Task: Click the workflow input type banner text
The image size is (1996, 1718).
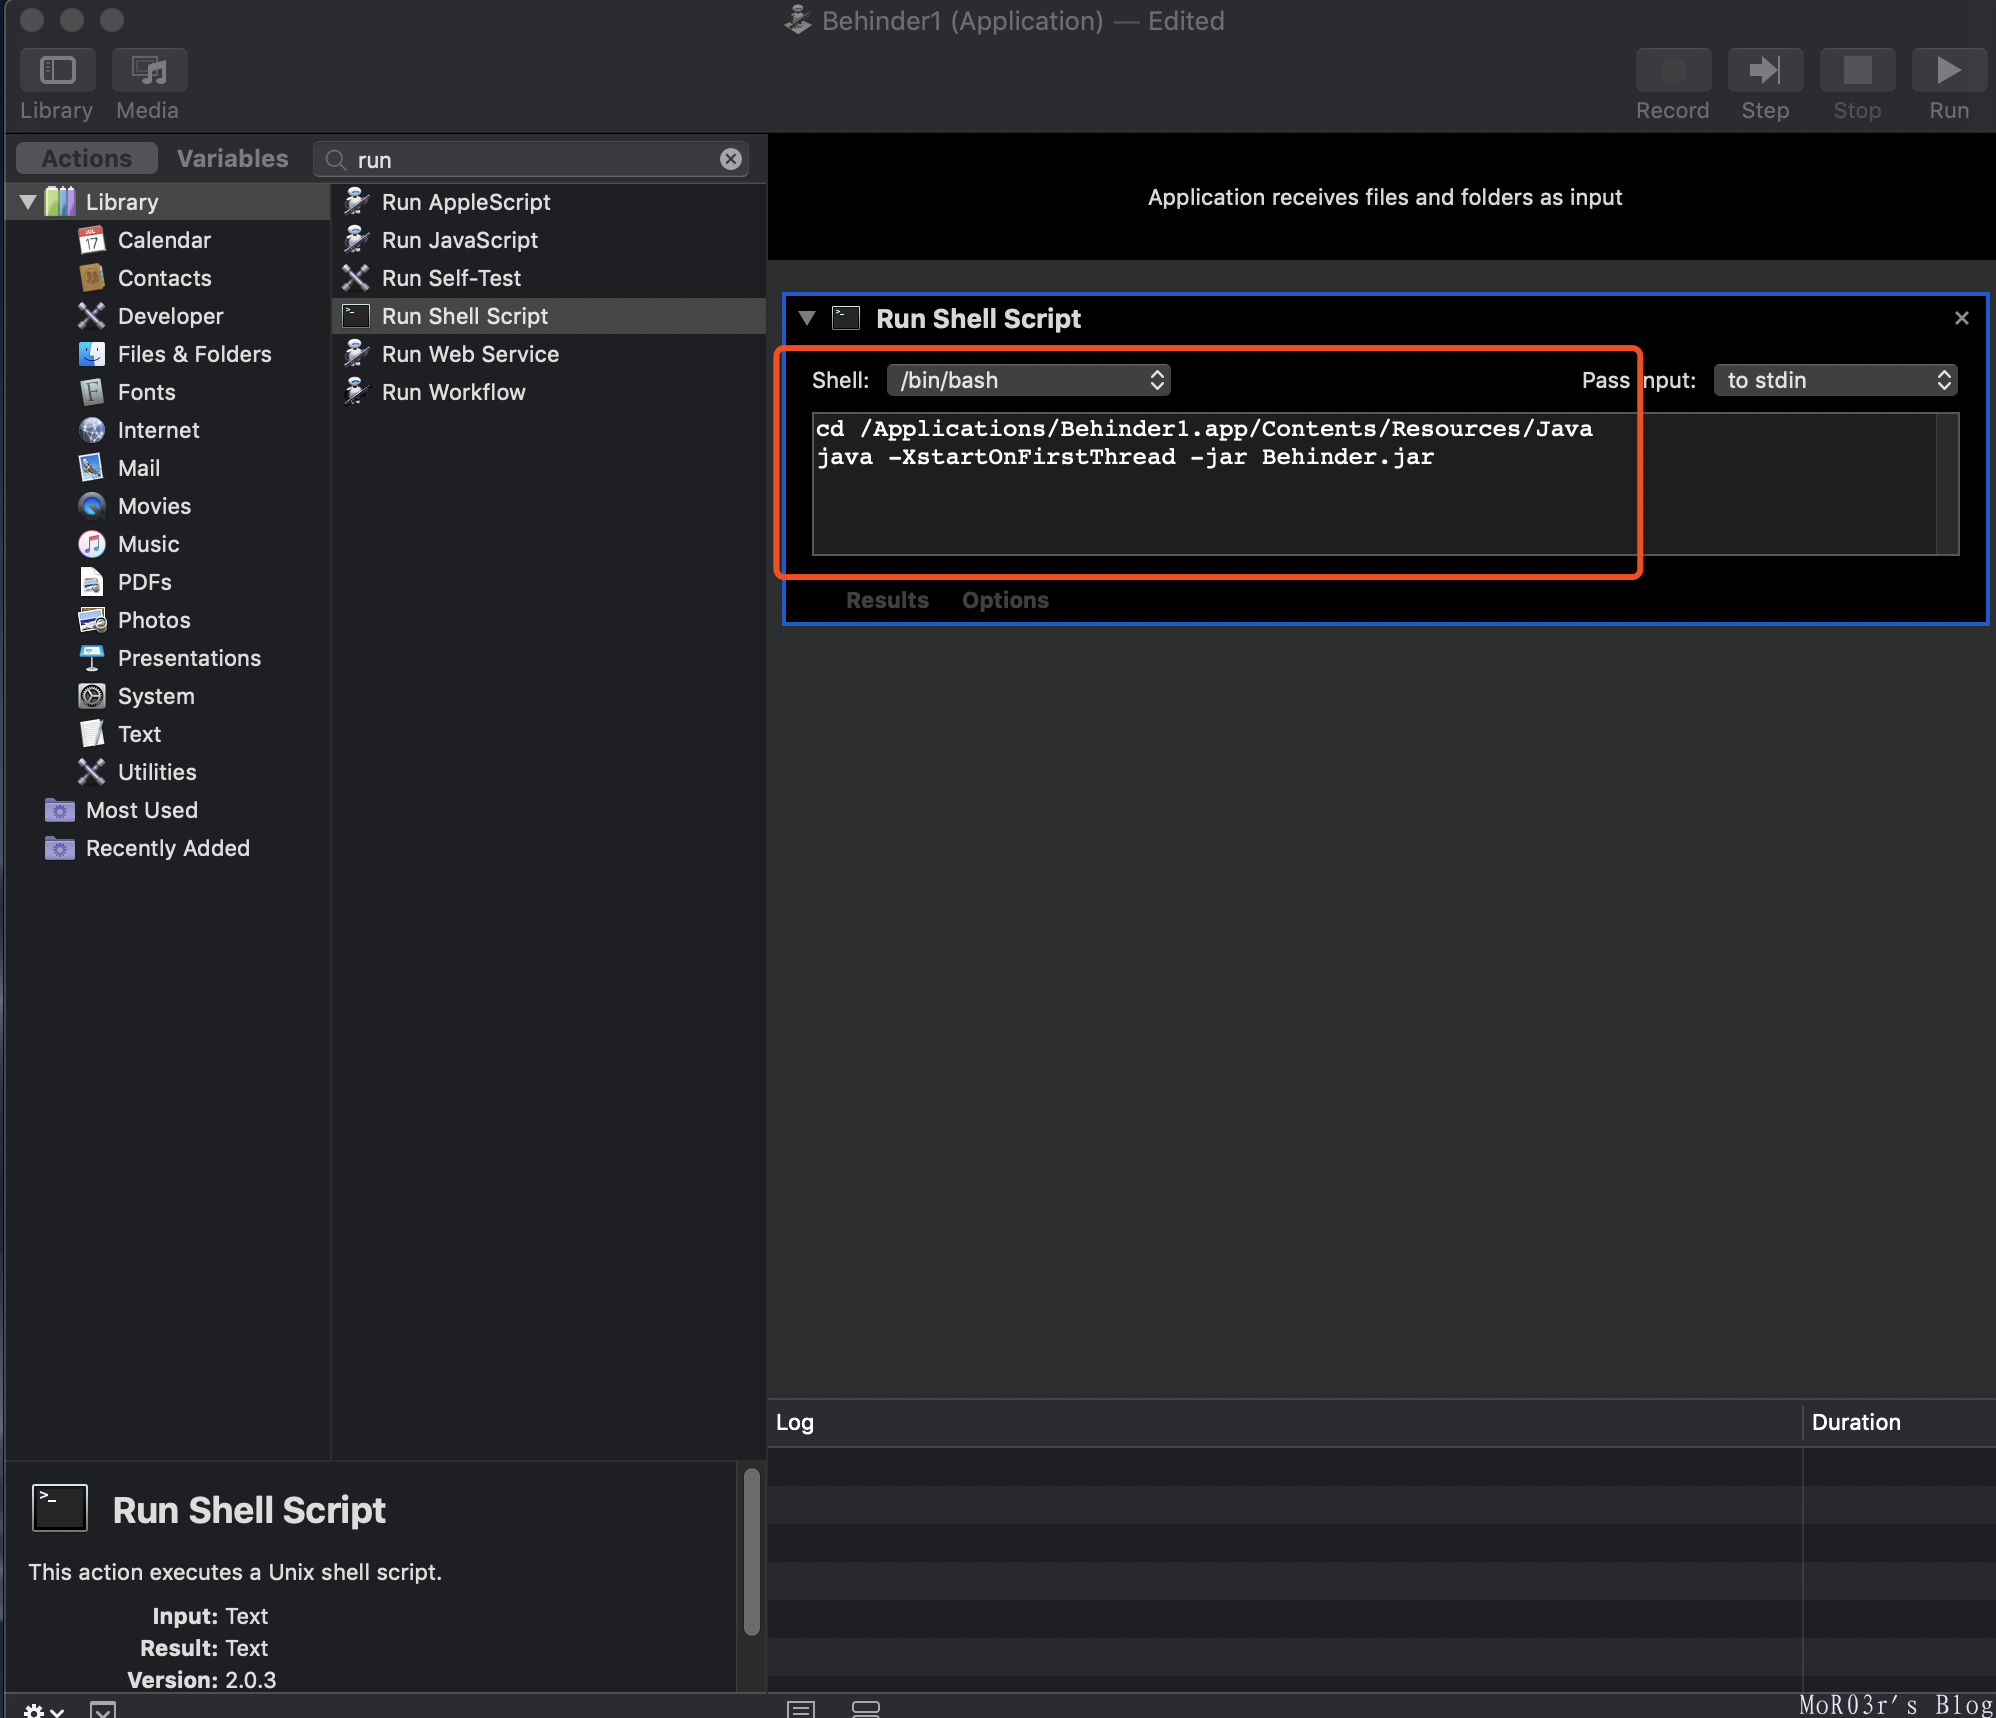Action: click(1384, 197)
